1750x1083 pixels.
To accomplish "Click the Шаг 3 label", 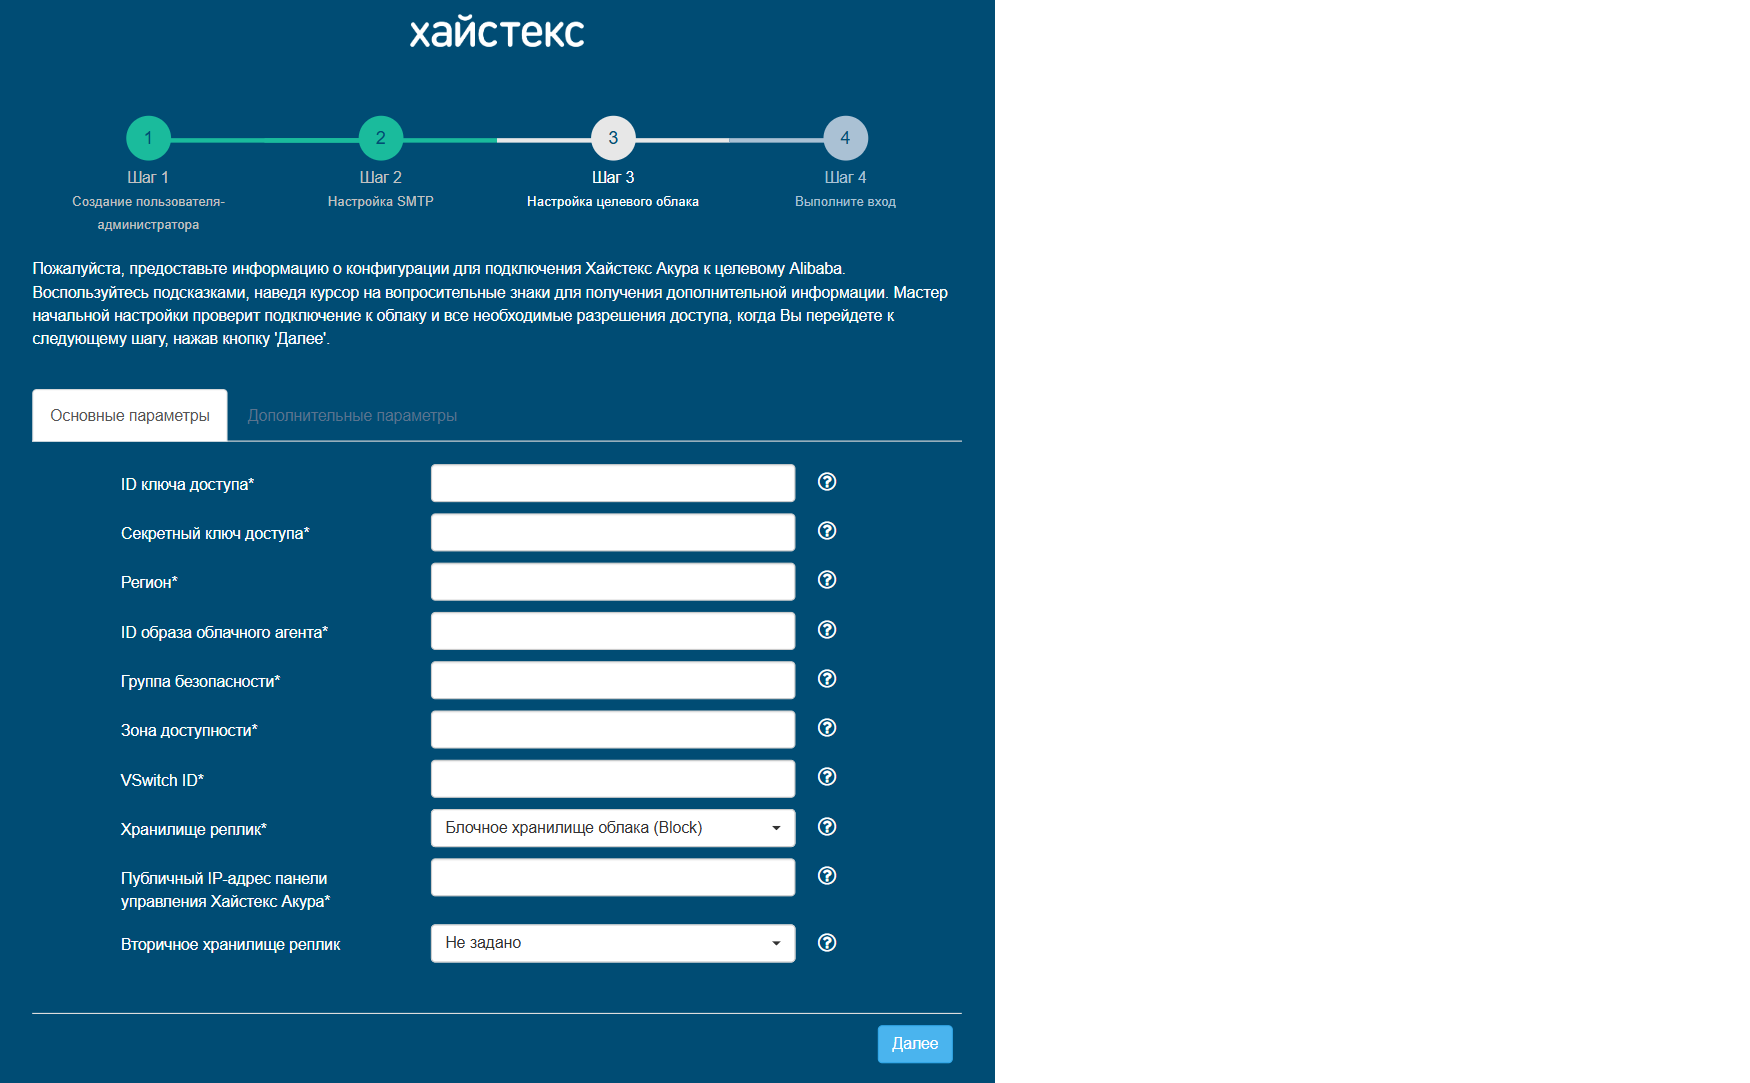I will (613, 177).
